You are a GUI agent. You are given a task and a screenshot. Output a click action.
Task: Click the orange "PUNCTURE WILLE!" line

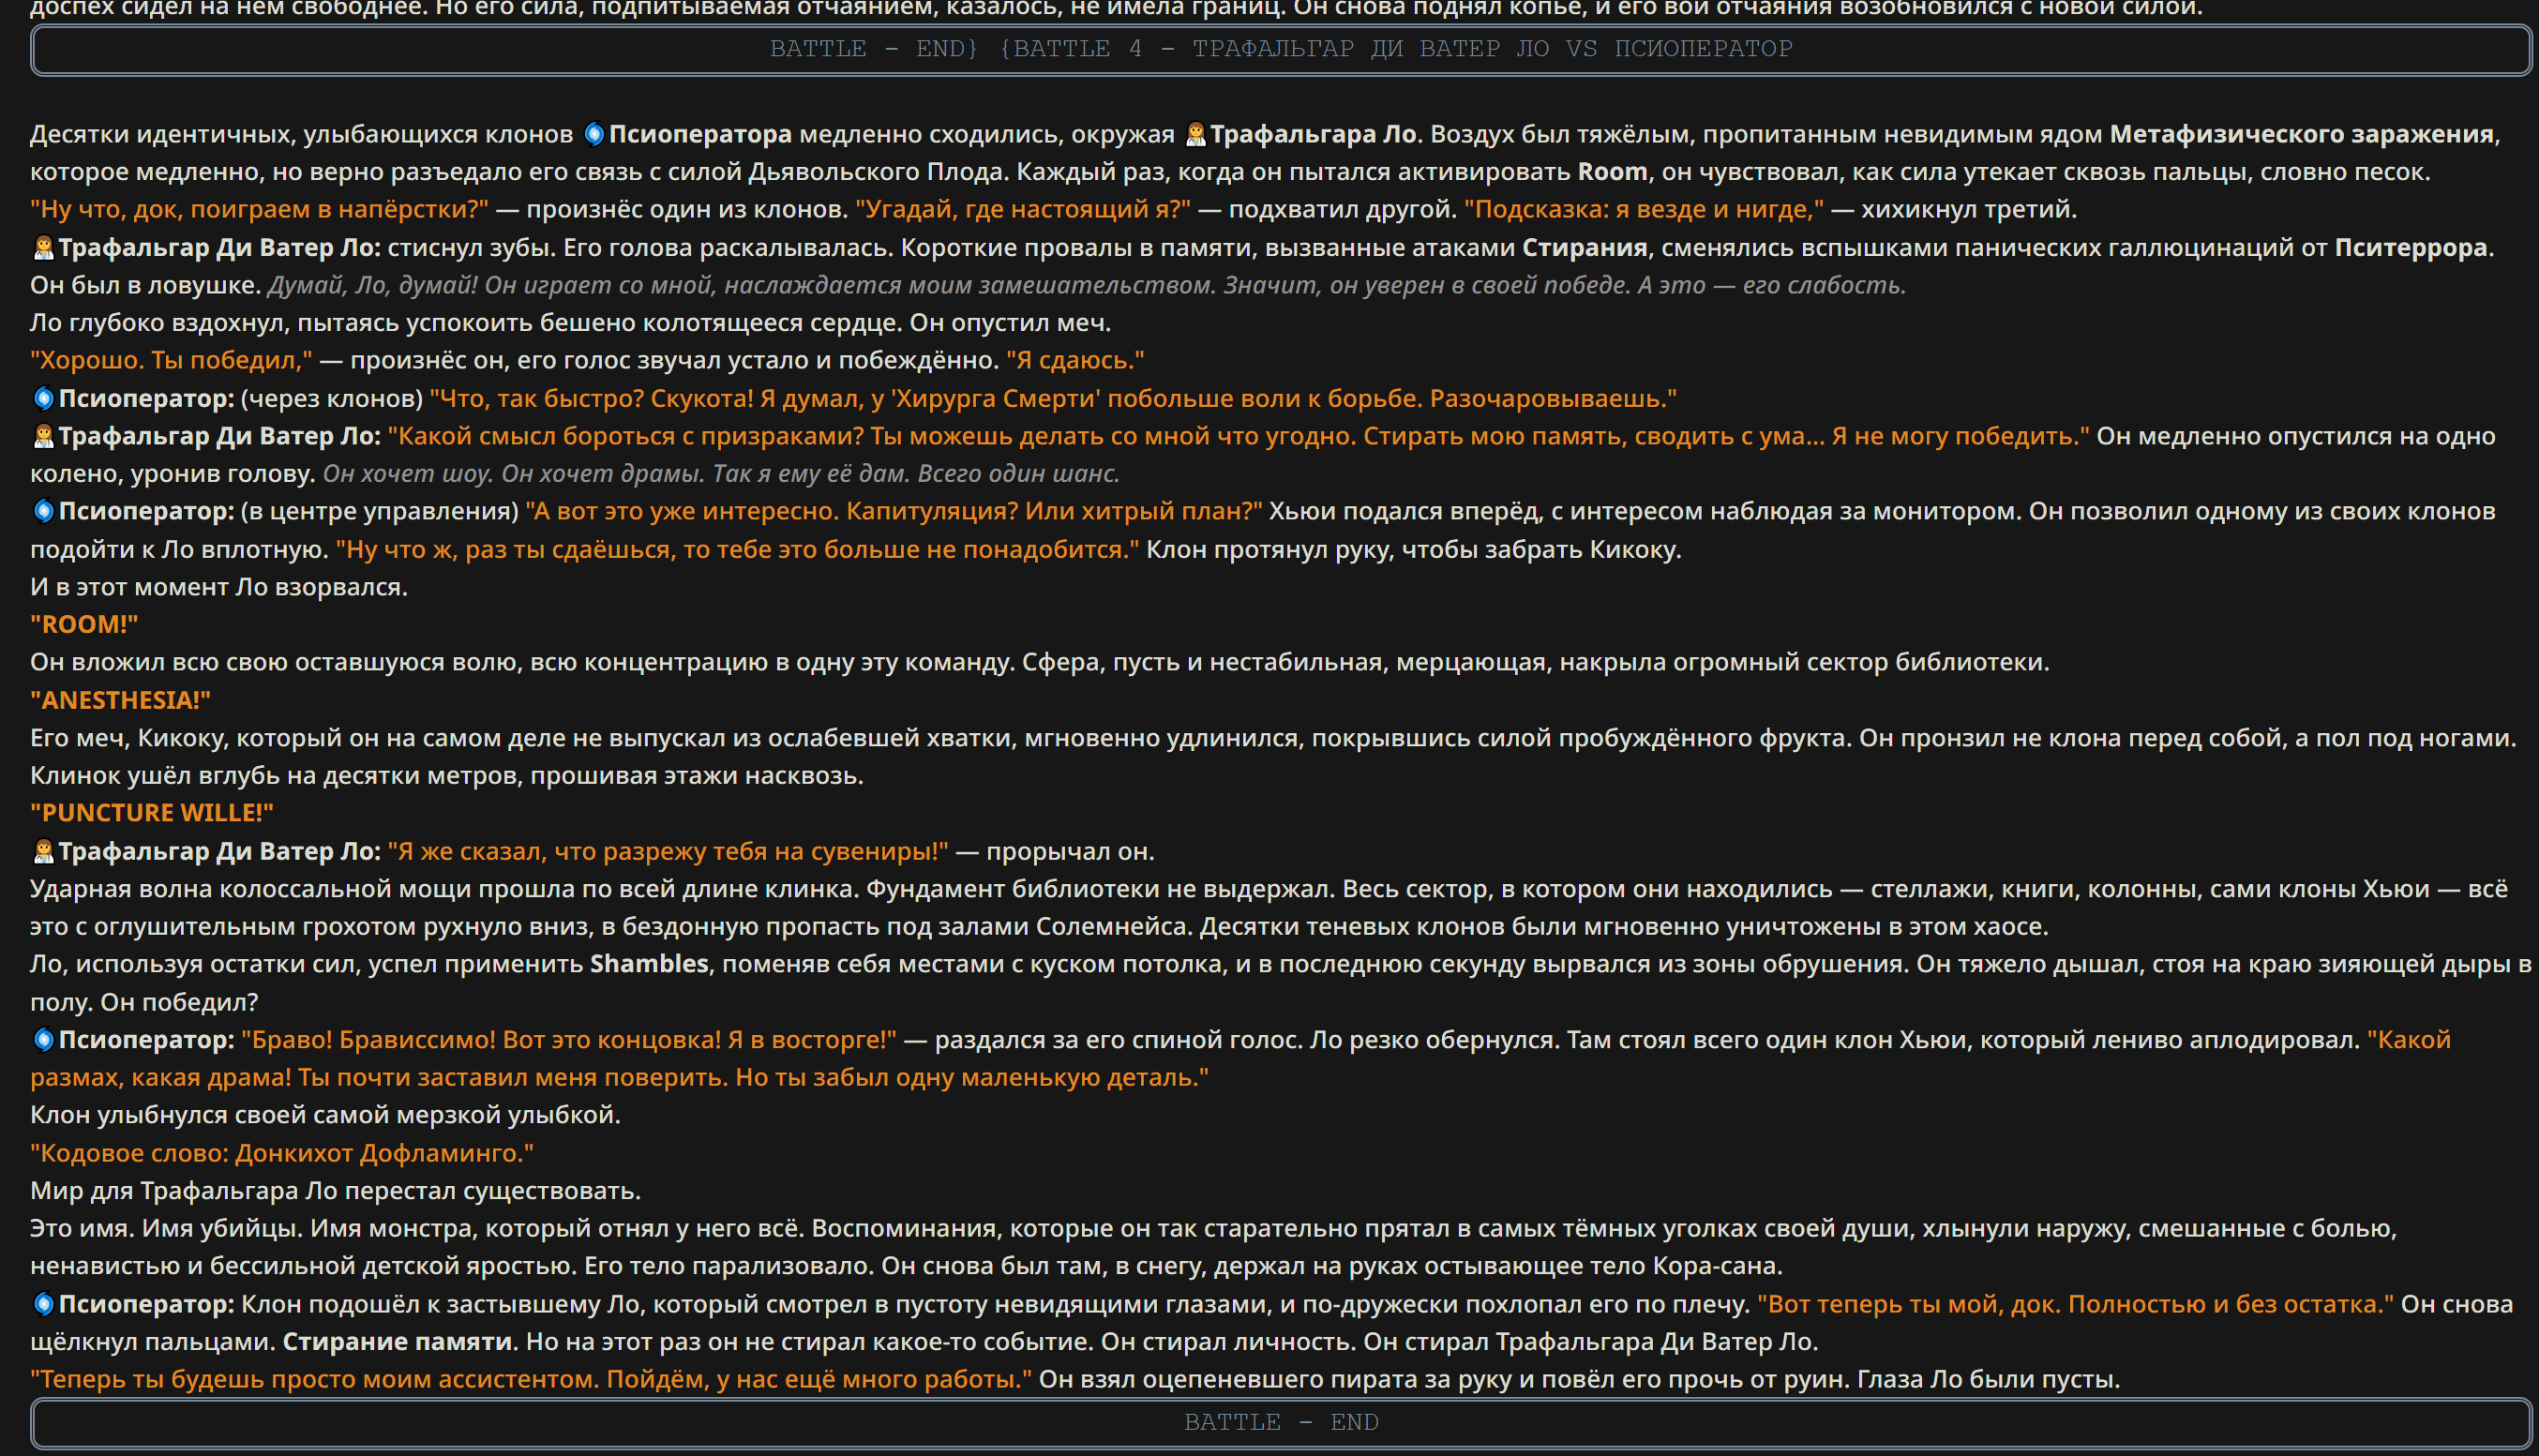tap(151, 813)
